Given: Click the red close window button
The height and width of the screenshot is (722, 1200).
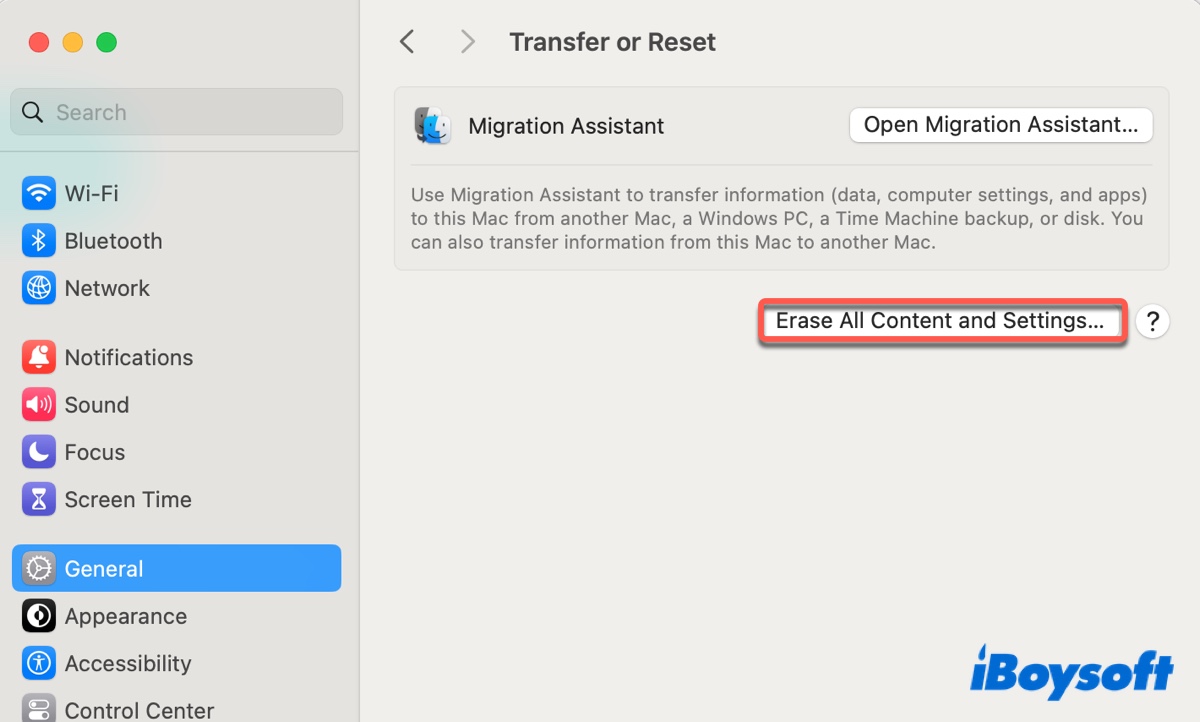Looking at the screenshot, I should pos(39,43).
